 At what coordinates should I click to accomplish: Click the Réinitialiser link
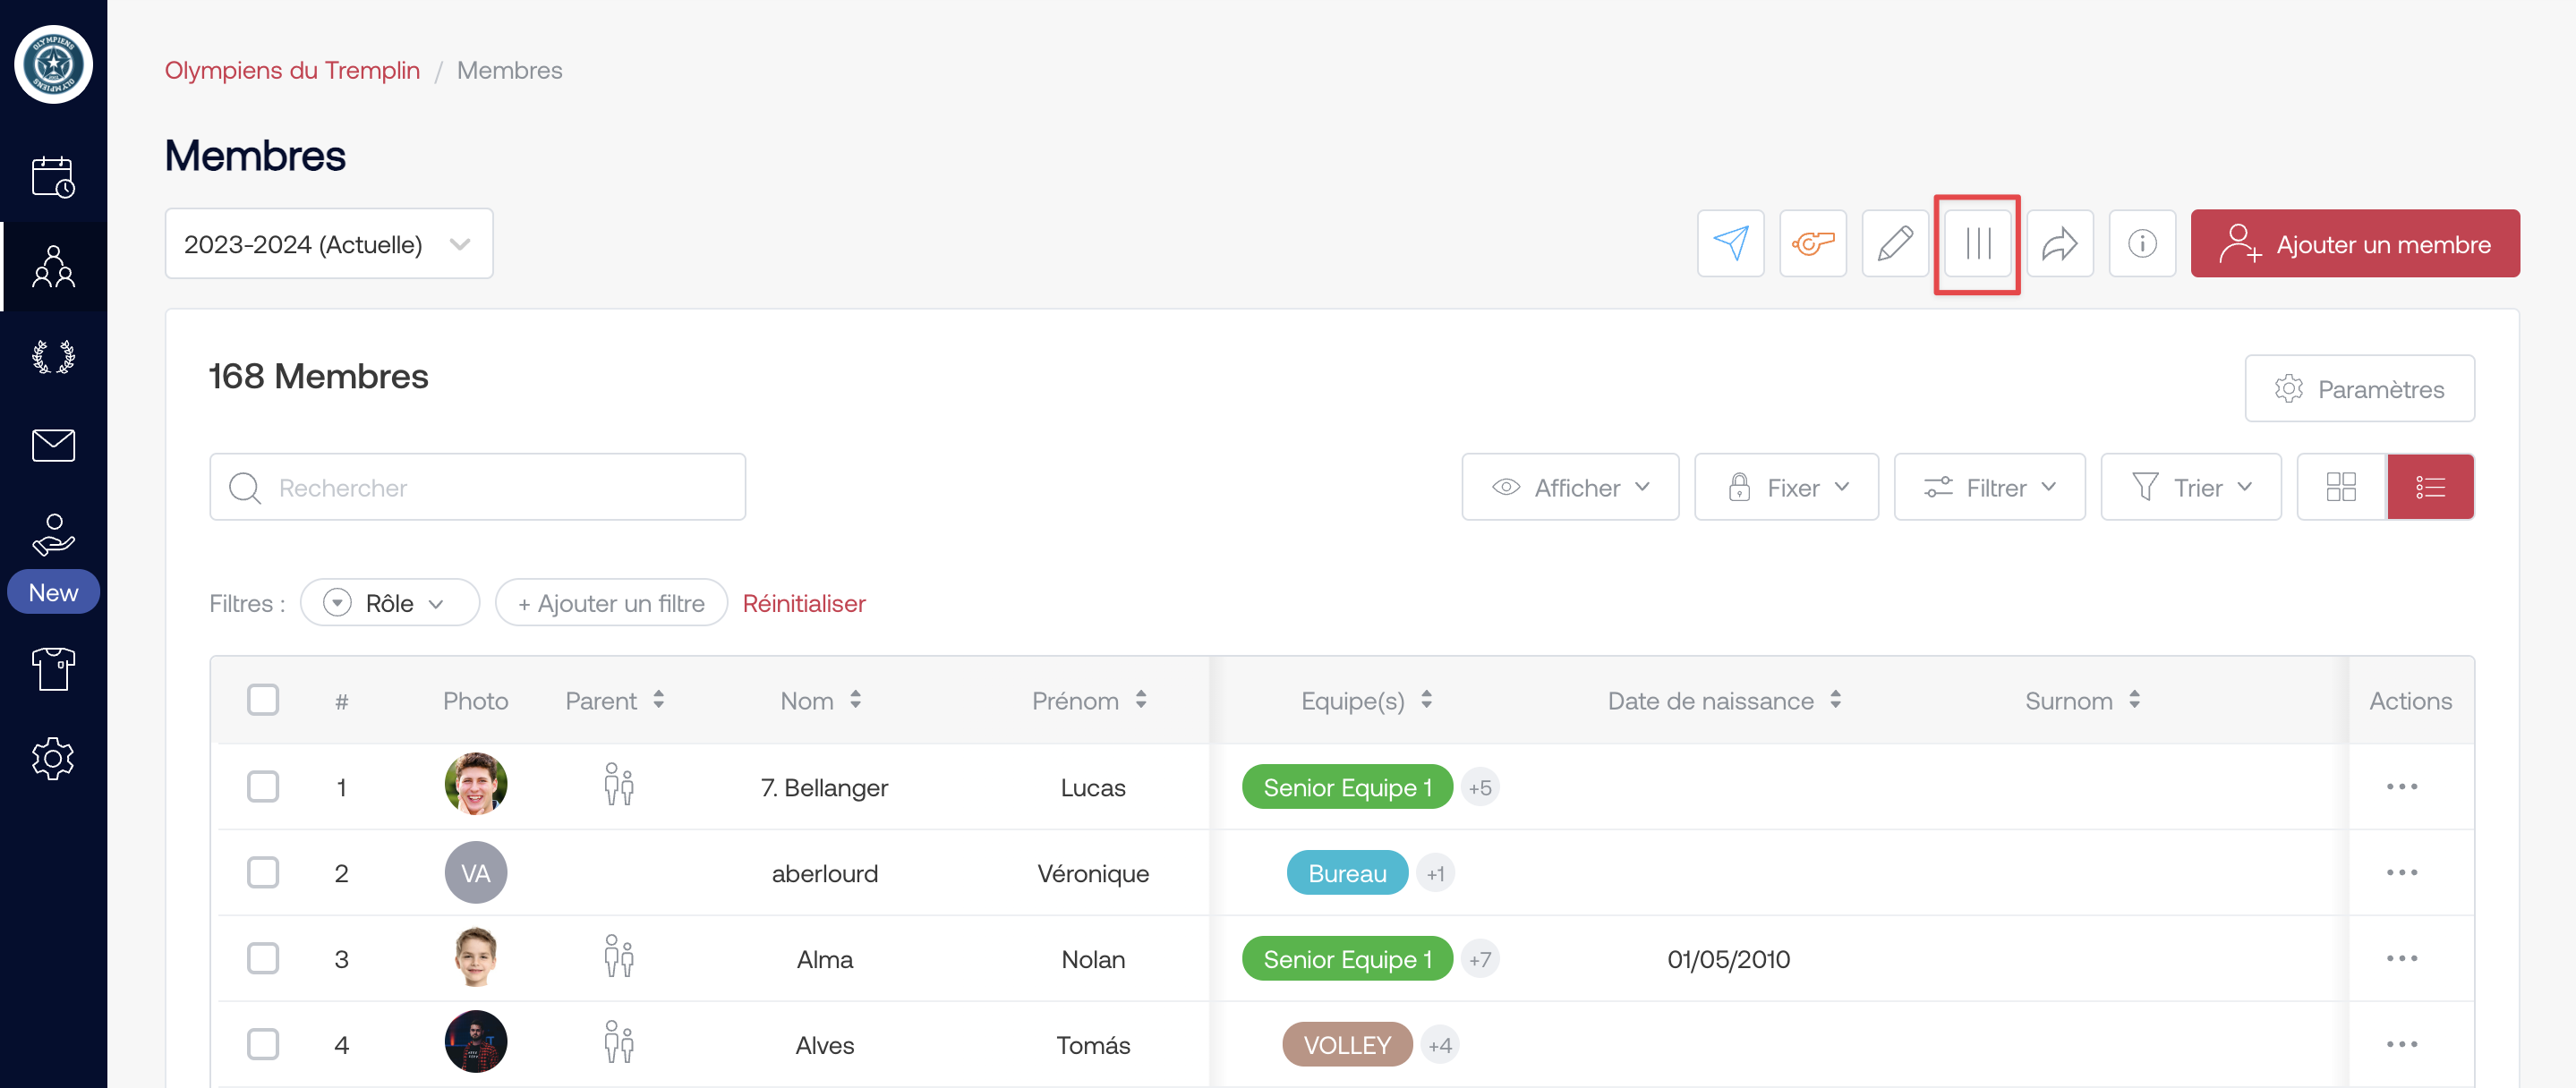[803, 603]
